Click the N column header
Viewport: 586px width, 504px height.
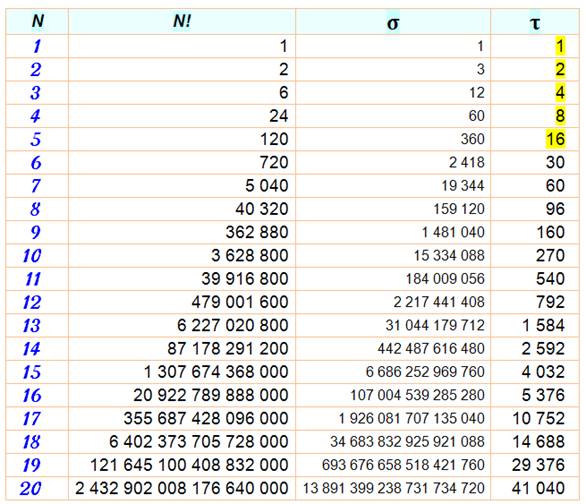point(37,21)
